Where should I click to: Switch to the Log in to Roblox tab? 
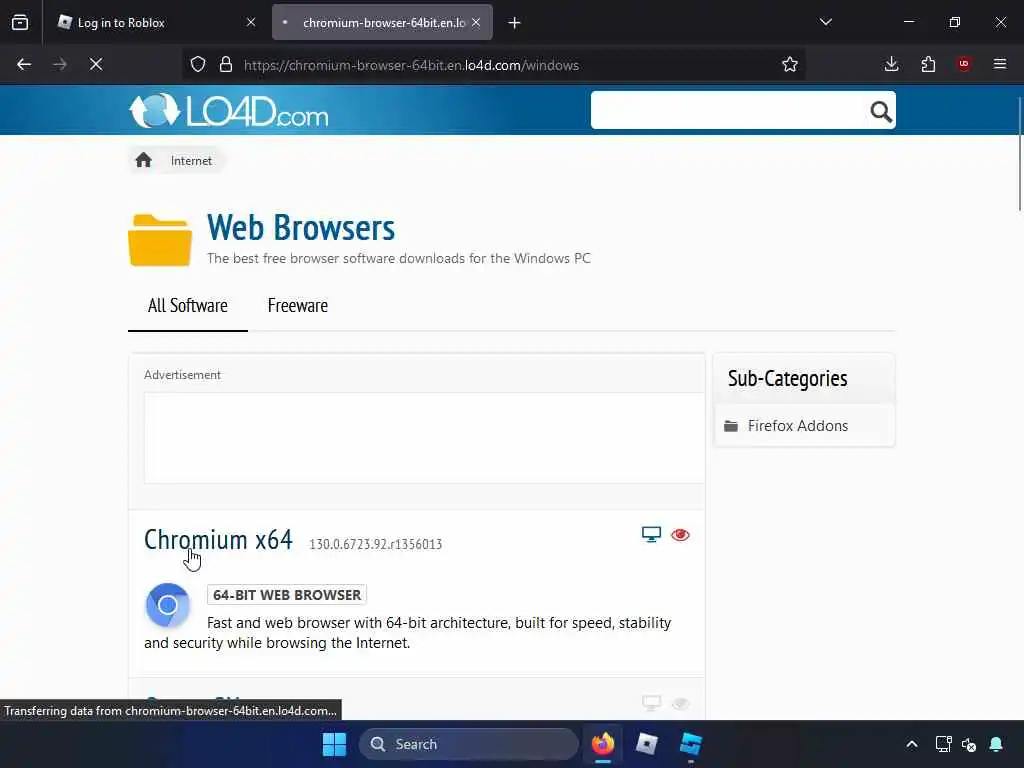click(157, 22)
